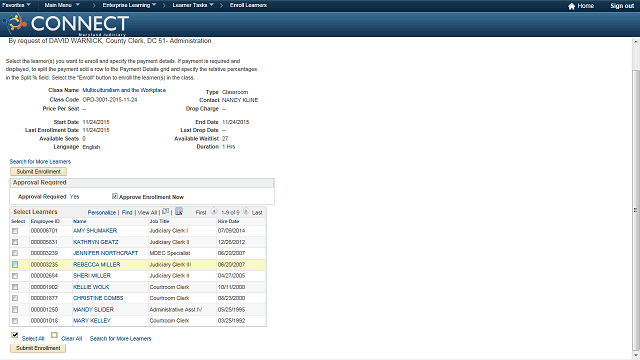Sort by Job Title column header
The width and height of the screenshot is (640, 360).
(159, 222)
